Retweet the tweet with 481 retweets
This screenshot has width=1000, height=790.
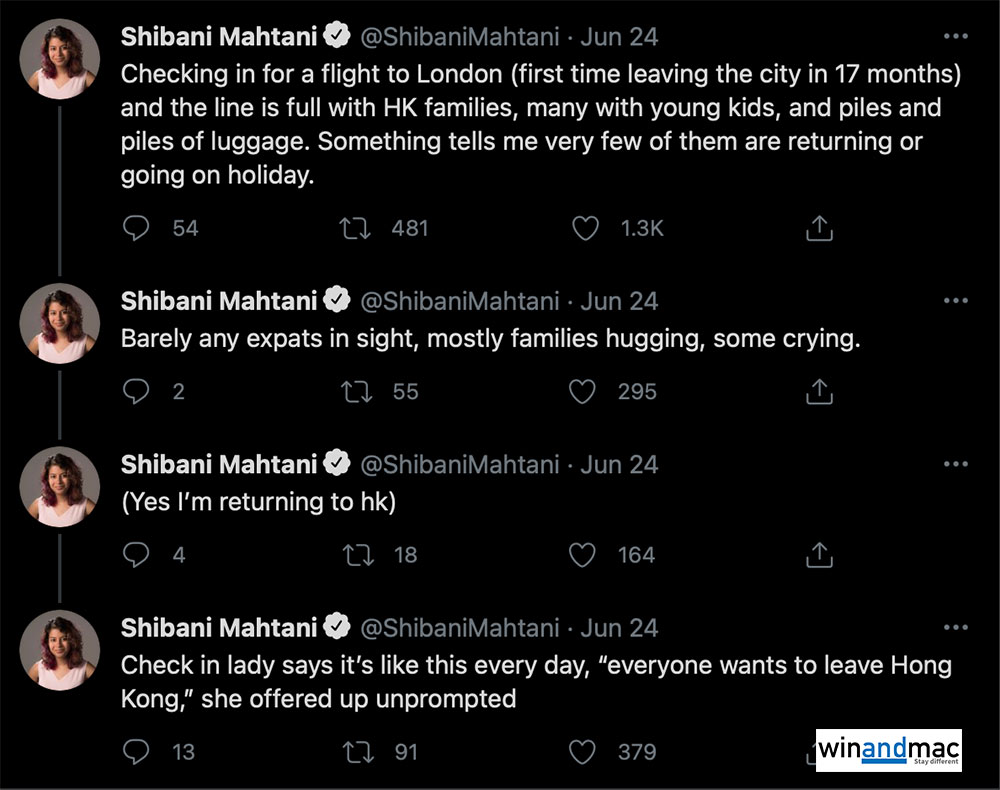point(355,229)
